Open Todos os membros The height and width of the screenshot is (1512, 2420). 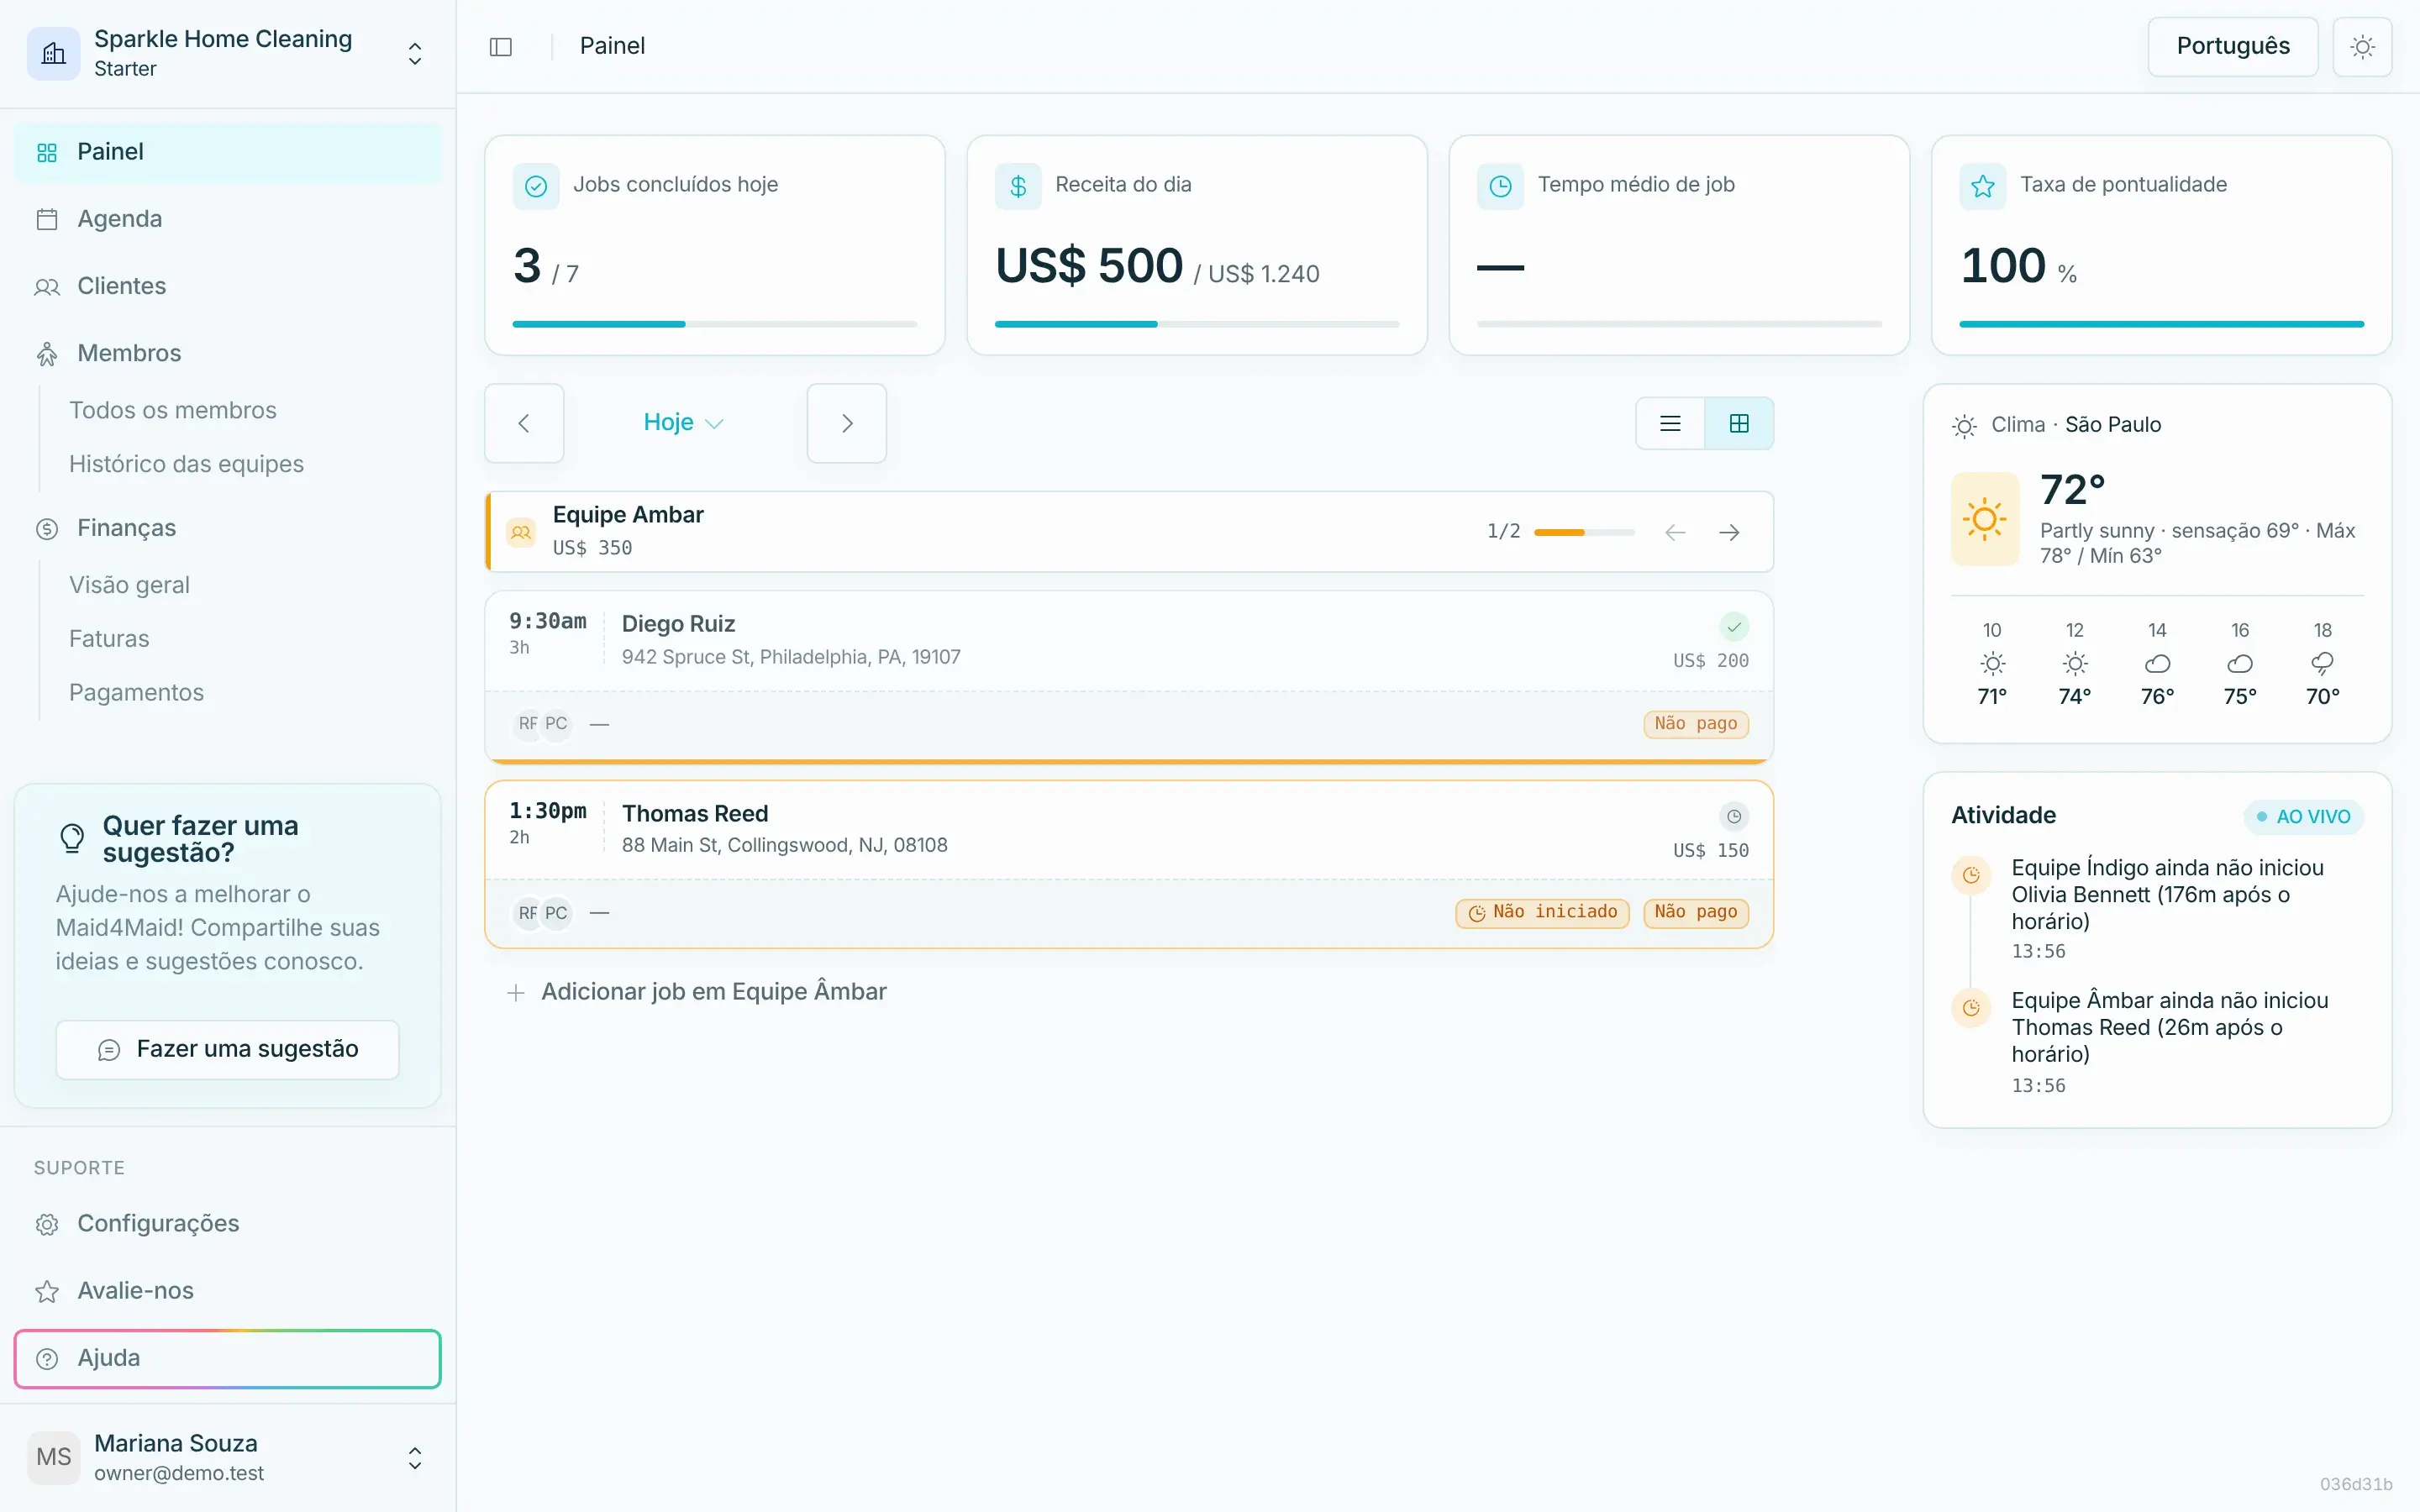click(173, 410)
